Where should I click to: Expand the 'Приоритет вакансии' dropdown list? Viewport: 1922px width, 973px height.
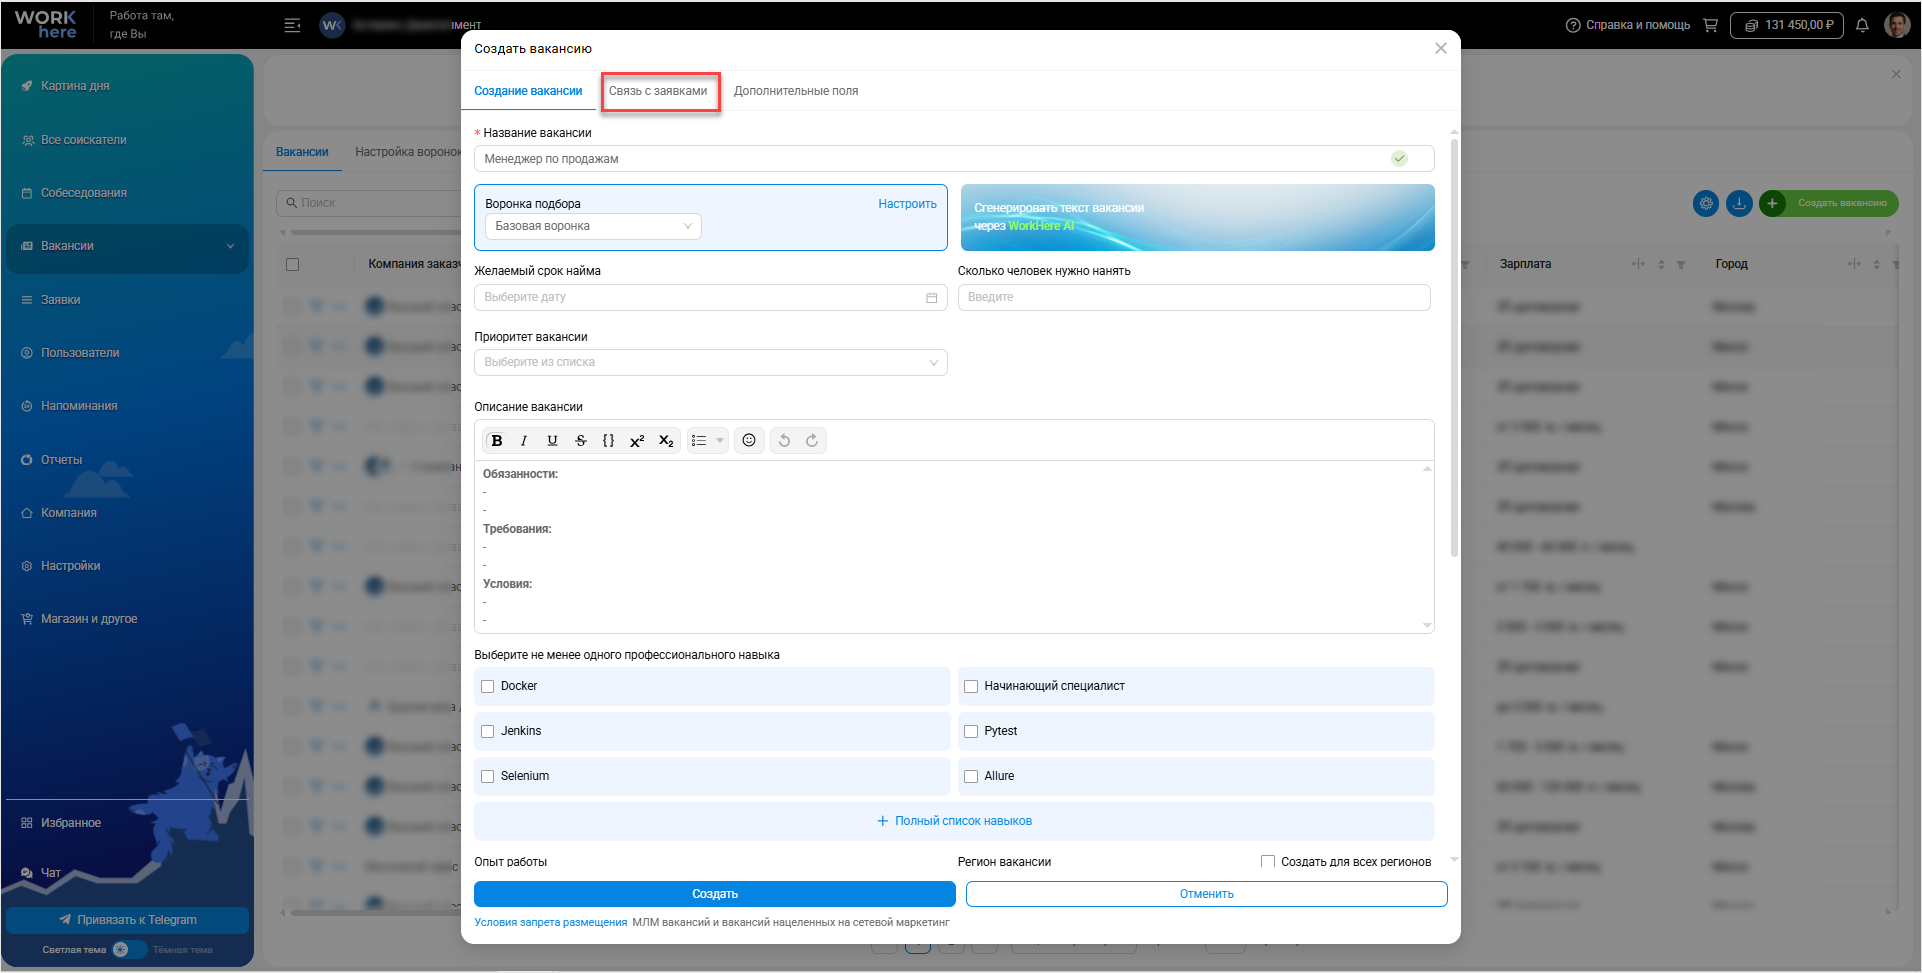pos(710,363)
